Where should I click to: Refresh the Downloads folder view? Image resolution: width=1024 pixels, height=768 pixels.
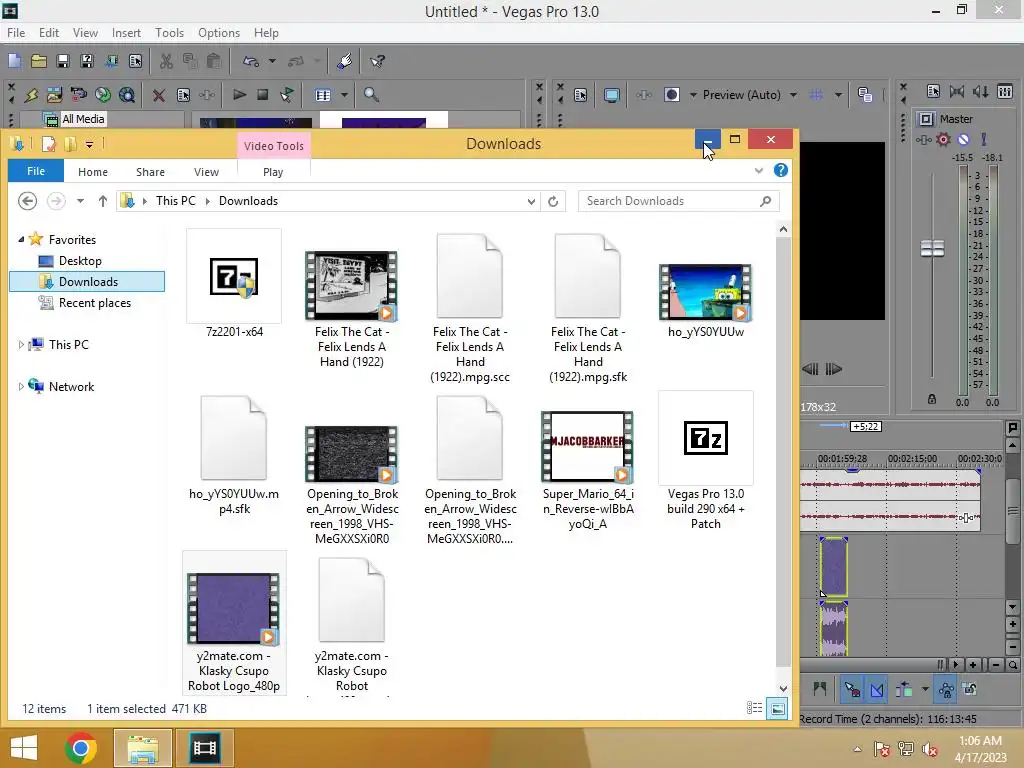coord(553,201)
